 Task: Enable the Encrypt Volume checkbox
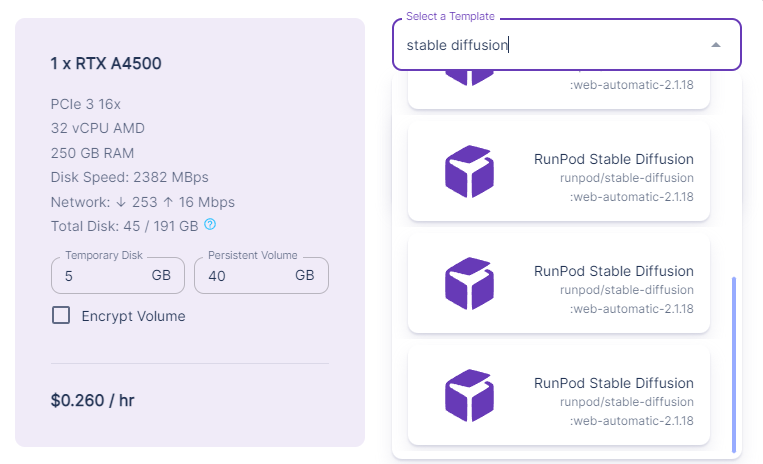(61, 316)
